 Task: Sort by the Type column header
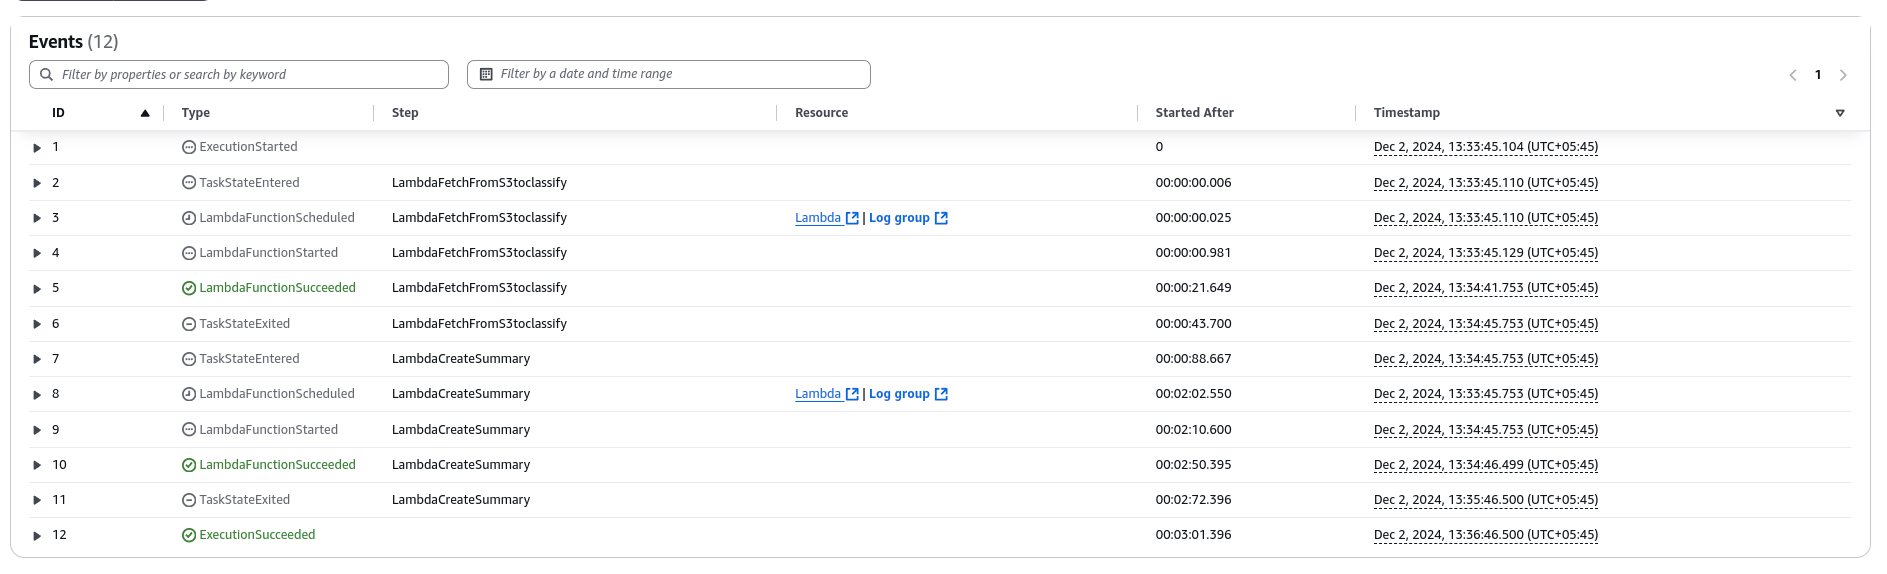[x=196, y=113]
